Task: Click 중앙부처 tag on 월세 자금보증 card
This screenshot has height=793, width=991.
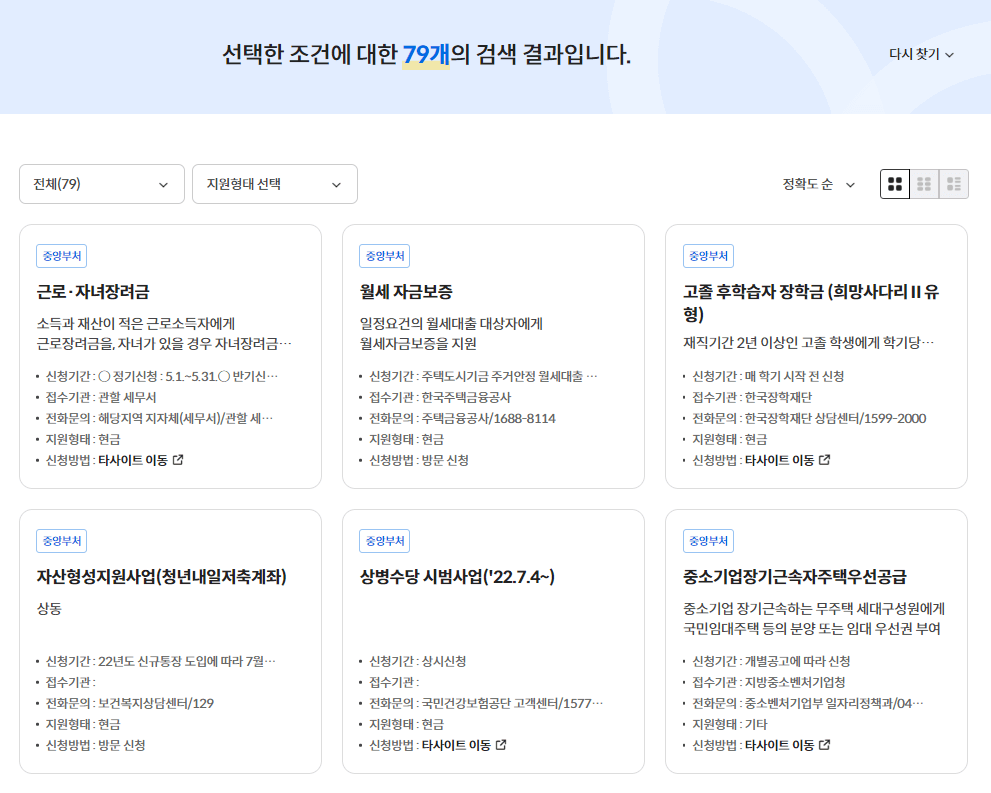Action: [385, 256]
